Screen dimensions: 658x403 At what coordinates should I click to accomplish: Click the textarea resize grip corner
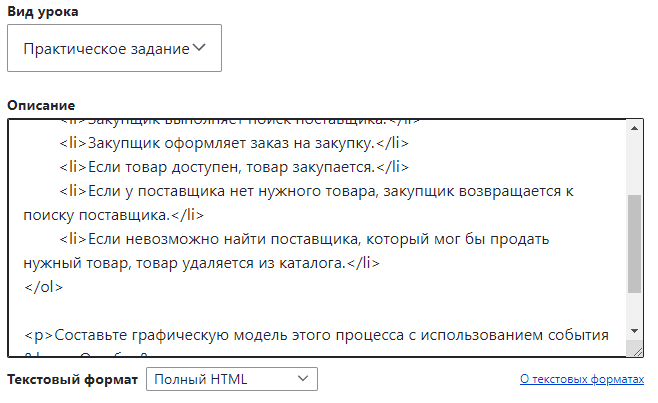click(x=637, y=351)
